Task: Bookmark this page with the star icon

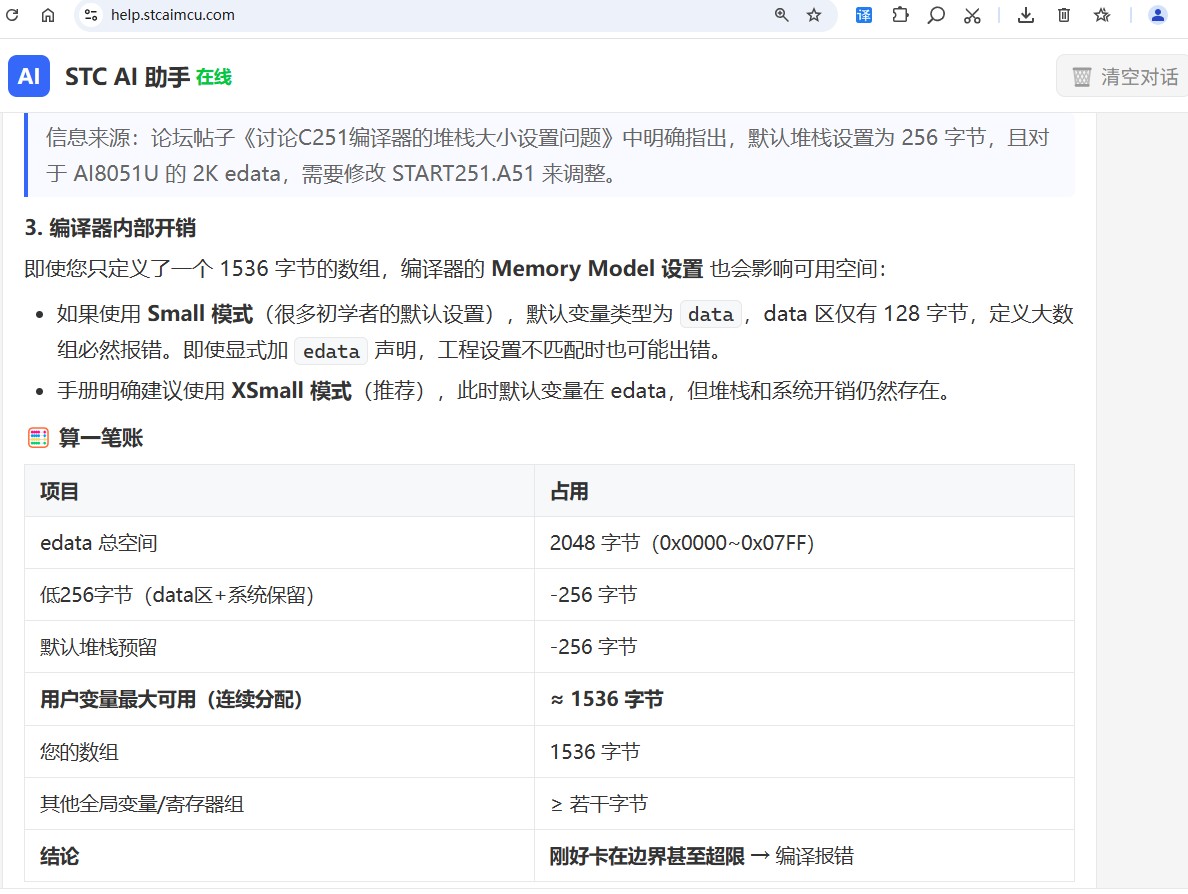Action: [814, 15]
